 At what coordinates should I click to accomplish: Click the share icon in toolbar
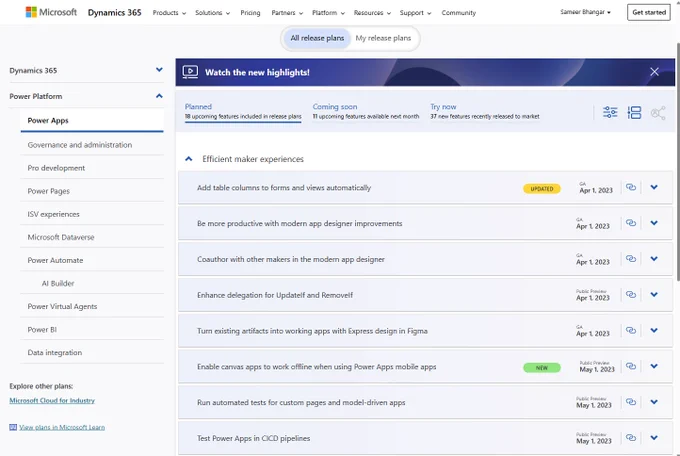coord(658,113)
